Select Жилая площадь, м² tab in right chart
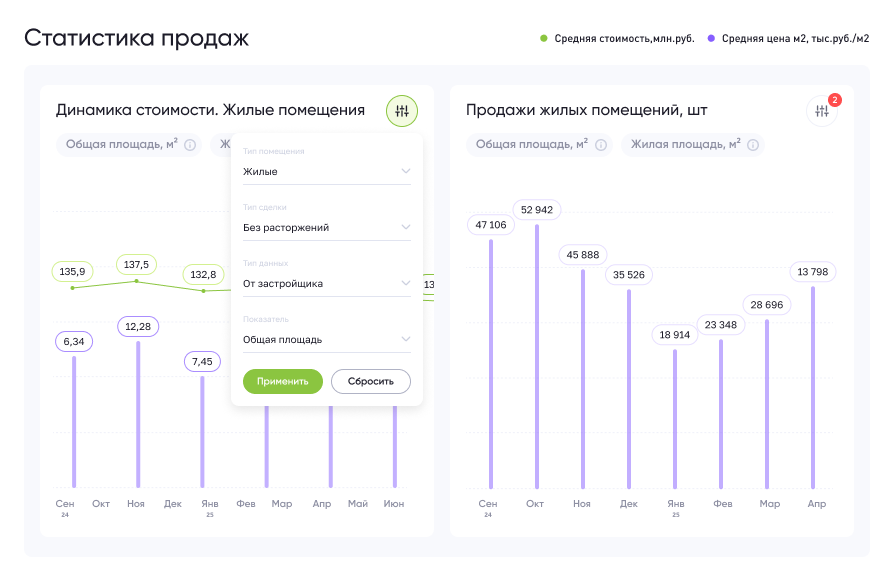Image resolution: width=894 pixels, height=581 pixels. (693, 145)
